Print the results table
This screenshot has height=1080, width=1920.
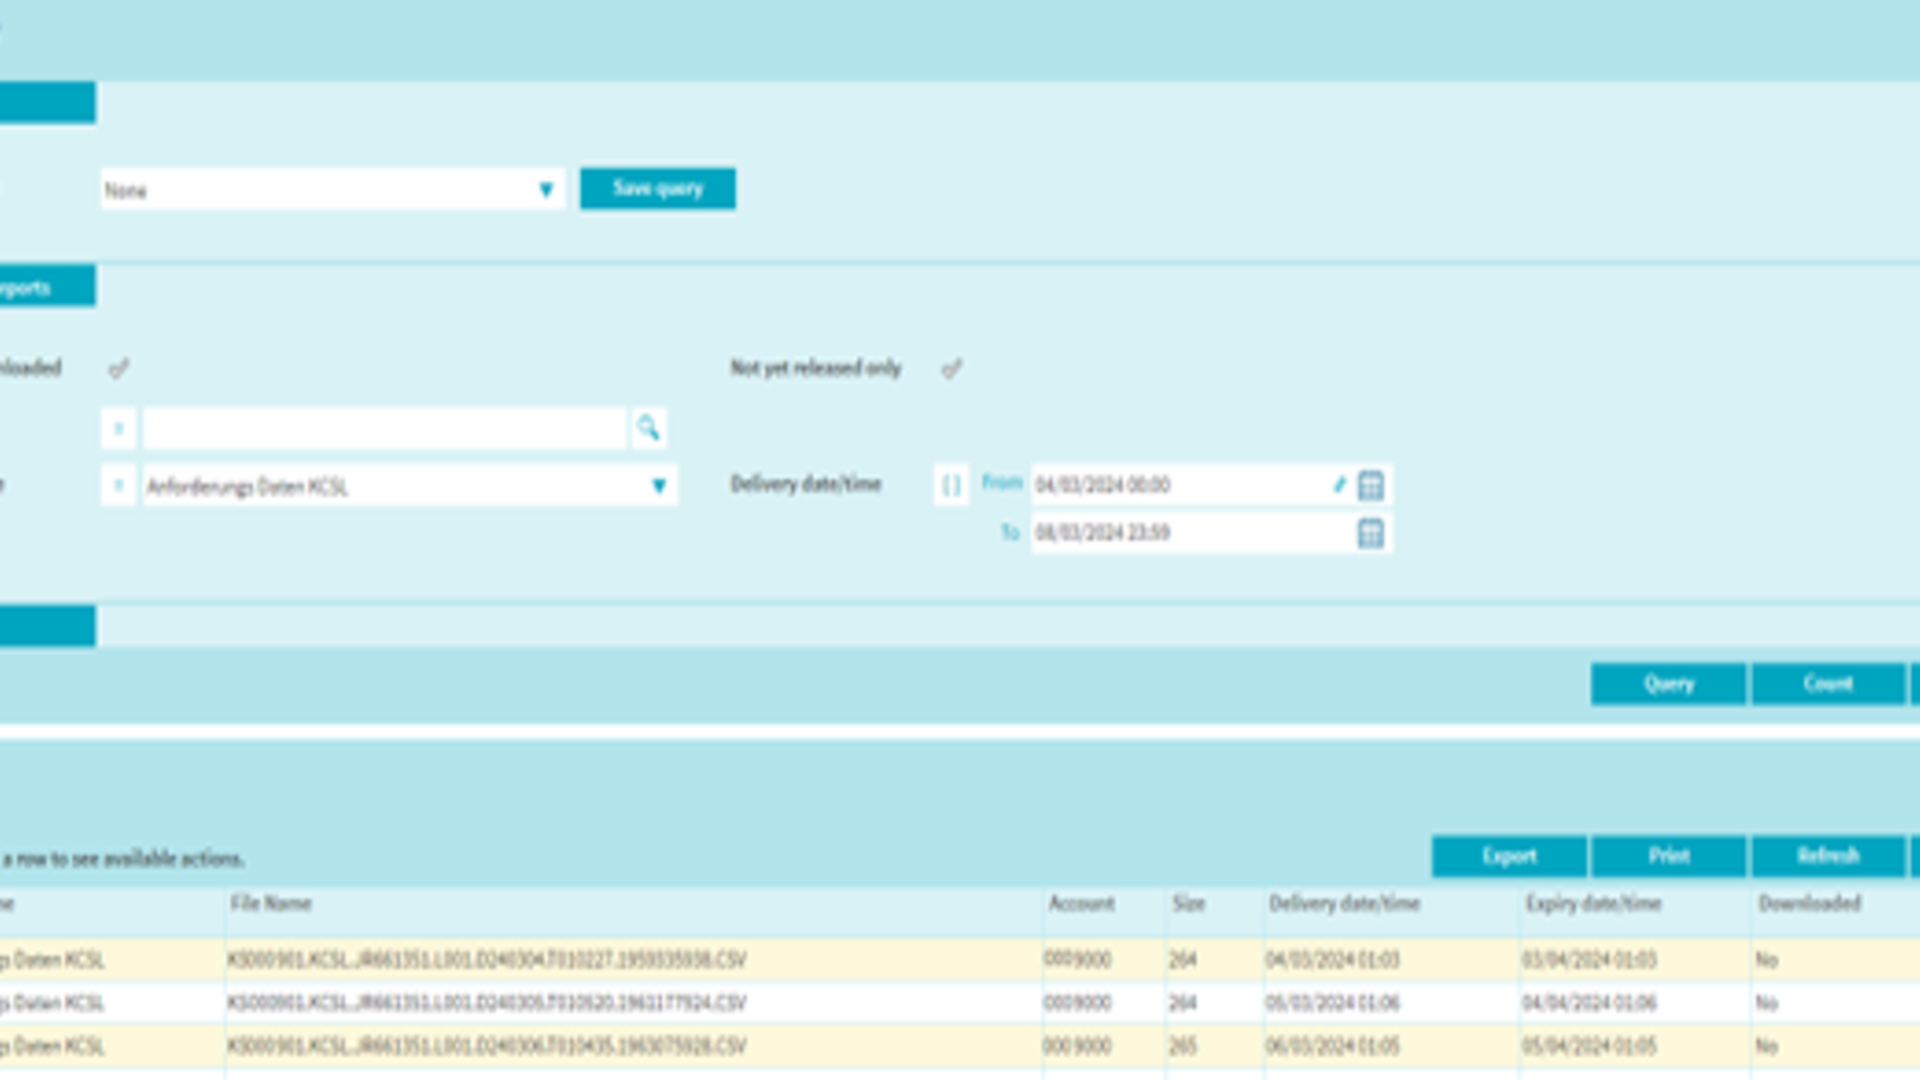pos(1668,856)
